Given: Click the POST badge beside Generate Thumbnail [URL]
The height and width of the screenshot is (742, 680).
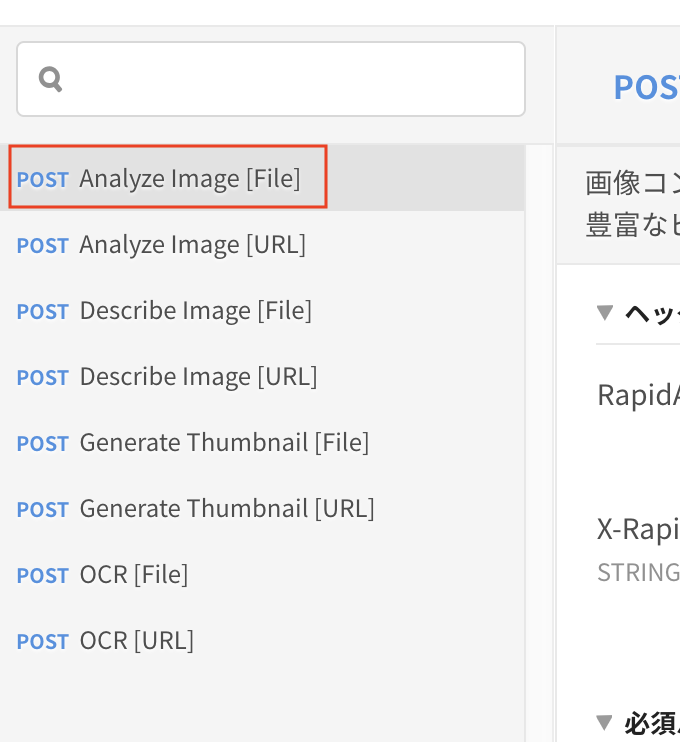Looking at the screenshot, I should pyautogui.click(x=43, y=509).
